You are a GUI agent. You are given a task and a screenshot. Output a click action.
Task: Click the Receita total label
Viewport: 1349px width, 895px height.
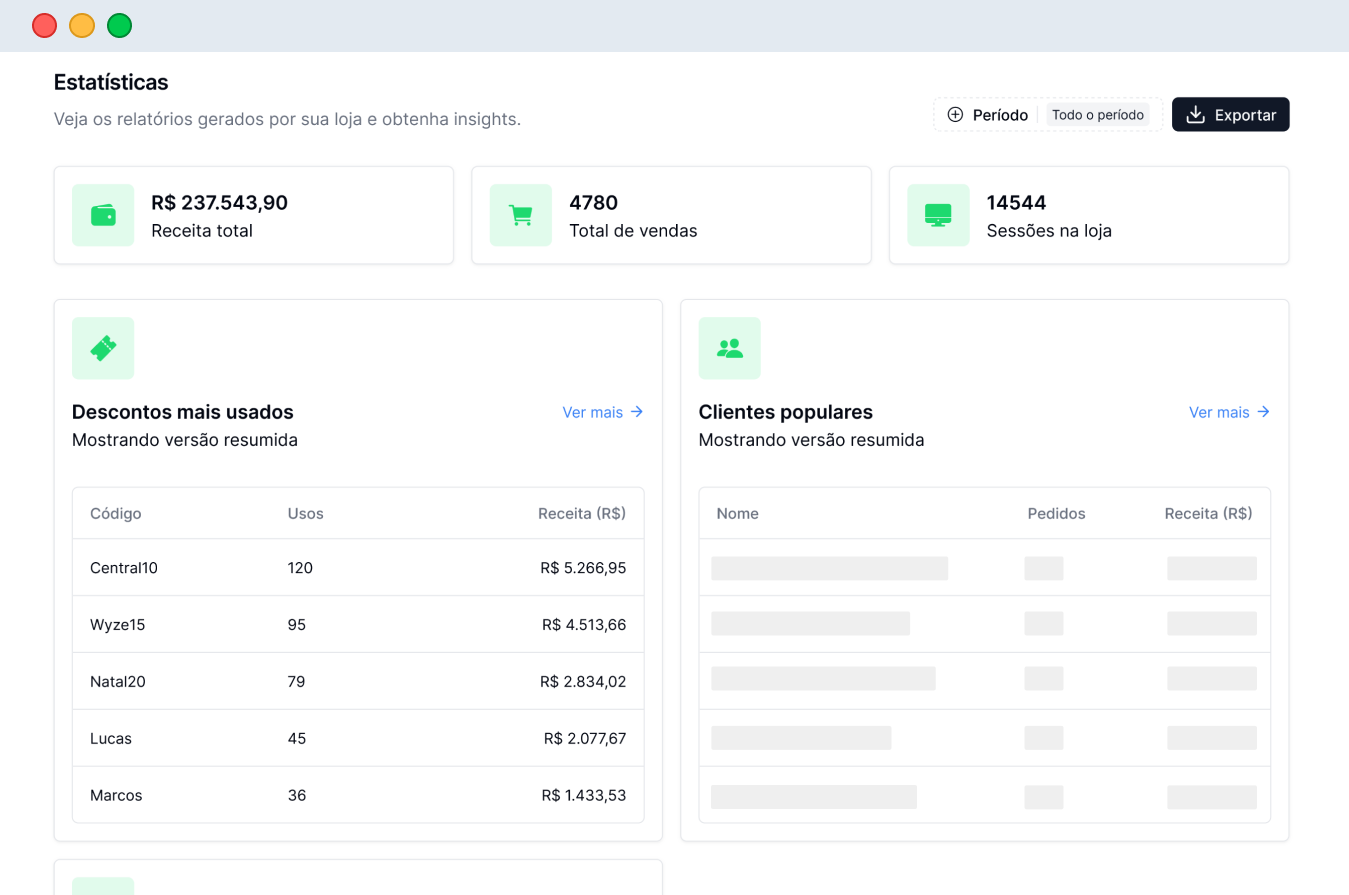point(202,231)
